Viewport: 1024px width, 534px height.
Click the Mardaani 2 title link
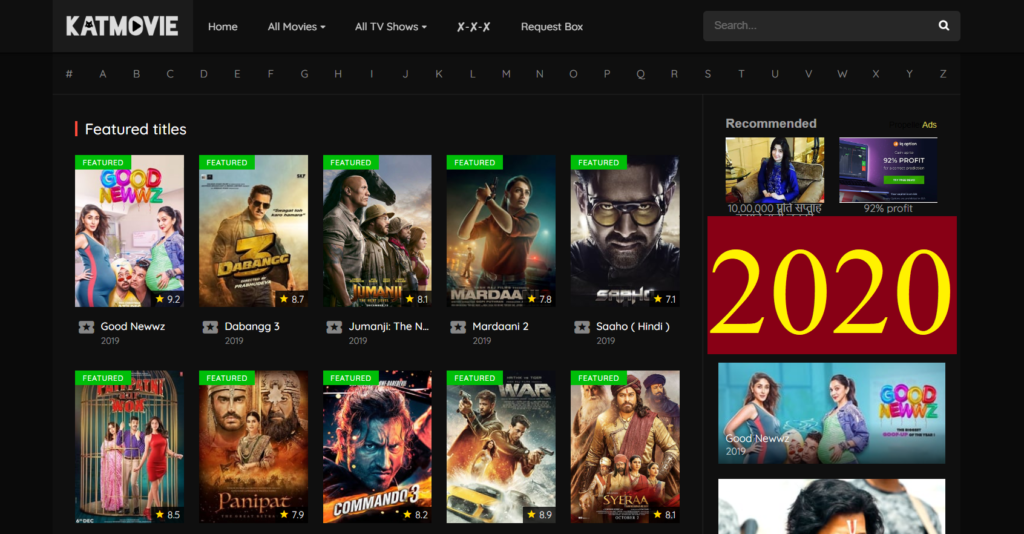point(500,326)
